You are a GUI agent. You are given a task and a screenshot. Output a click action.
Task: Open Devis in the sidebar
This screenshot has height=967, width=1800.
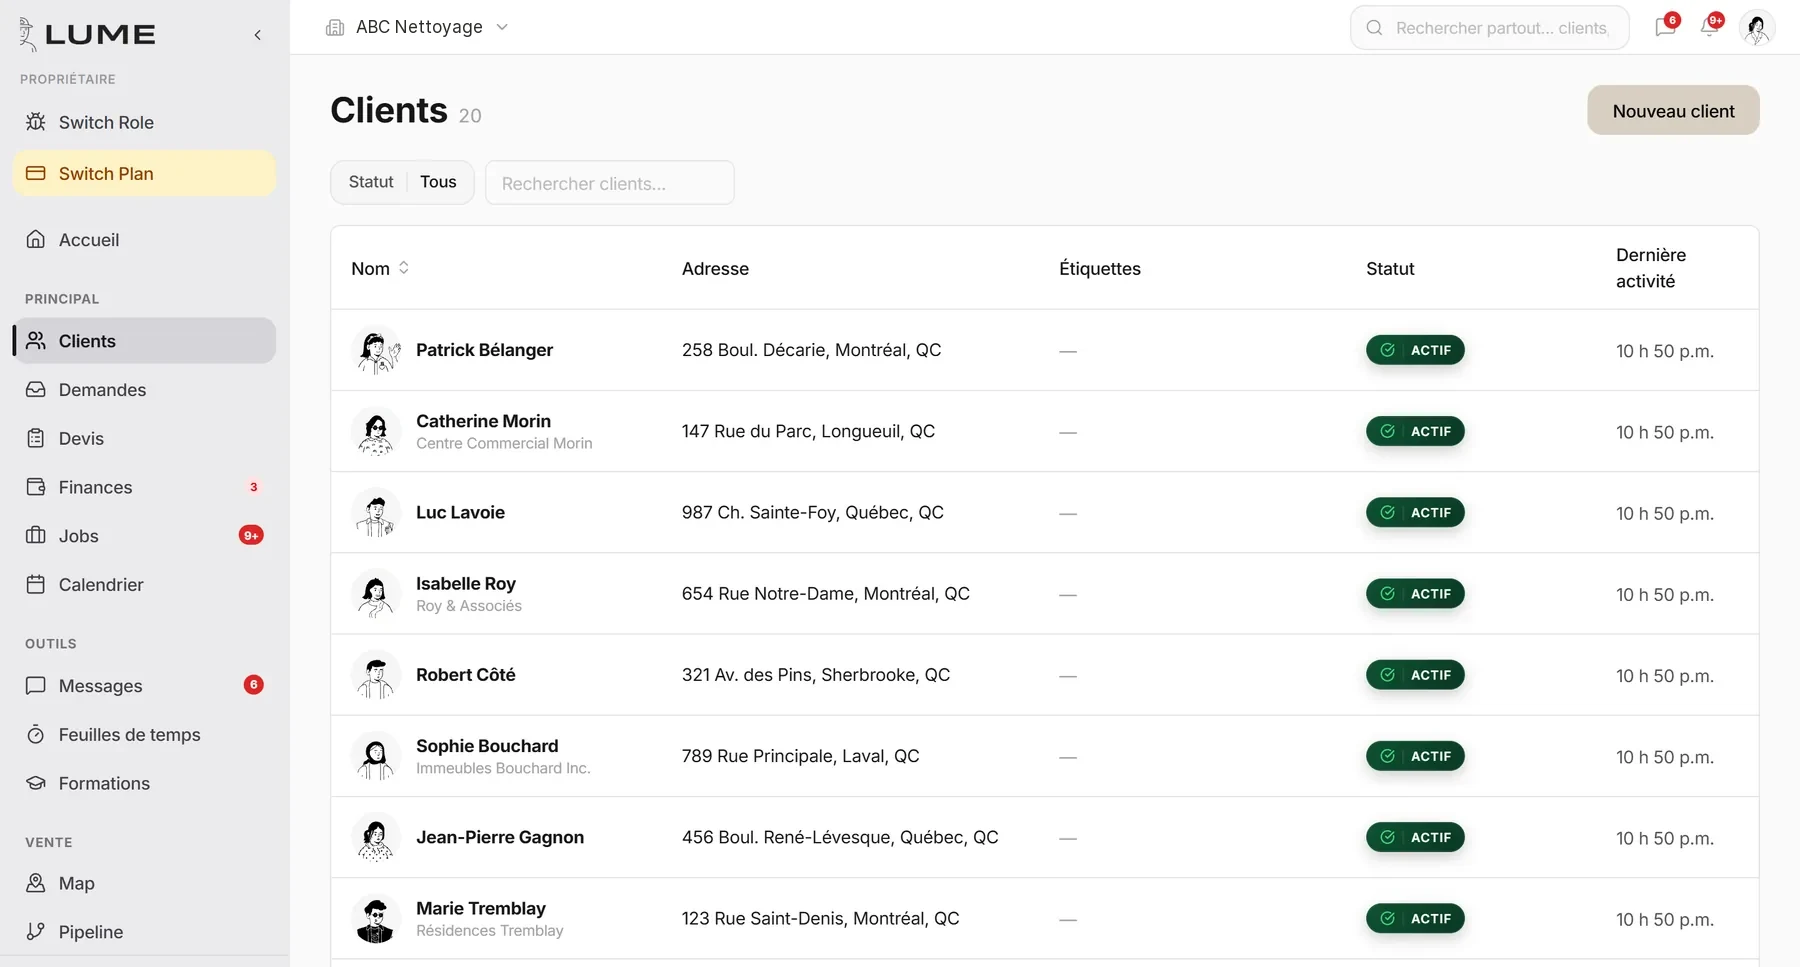[144, 438]
